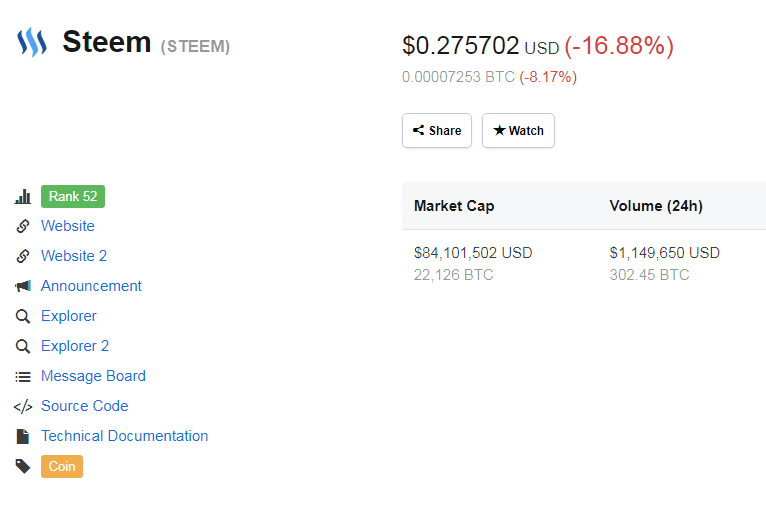
Task: Open the Source Code link
Action: click(x=84, y=406)
